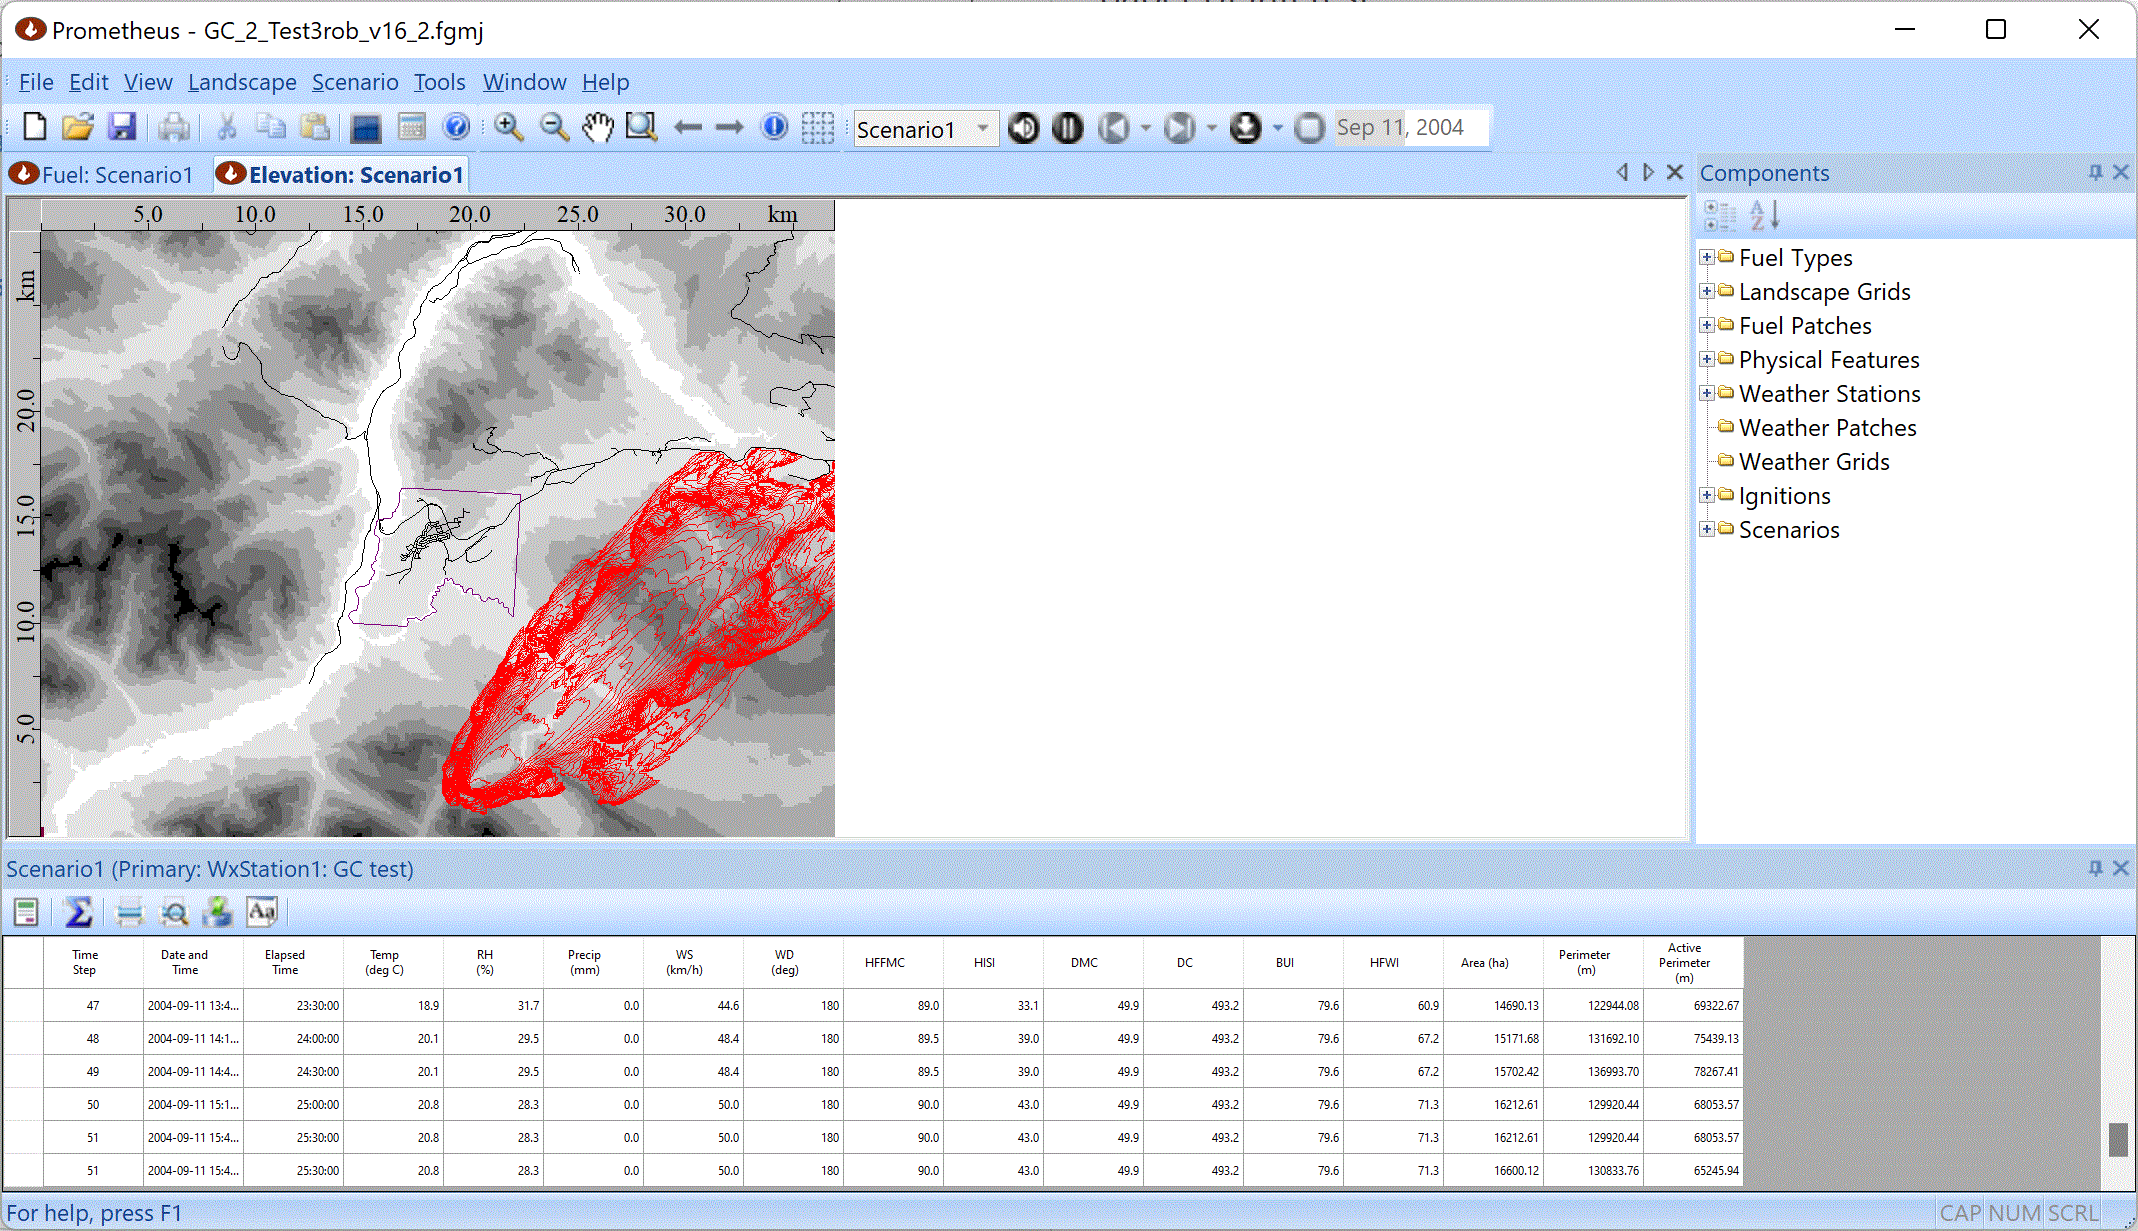Click the Sep 11, 2004 date field
This screenshot has width=2138, height=1231.
(1411, 128)
